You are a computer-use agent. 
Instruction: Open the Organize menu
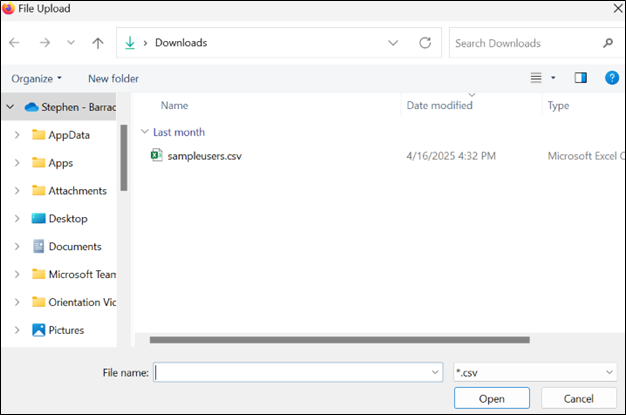click(x=36, y=78)
